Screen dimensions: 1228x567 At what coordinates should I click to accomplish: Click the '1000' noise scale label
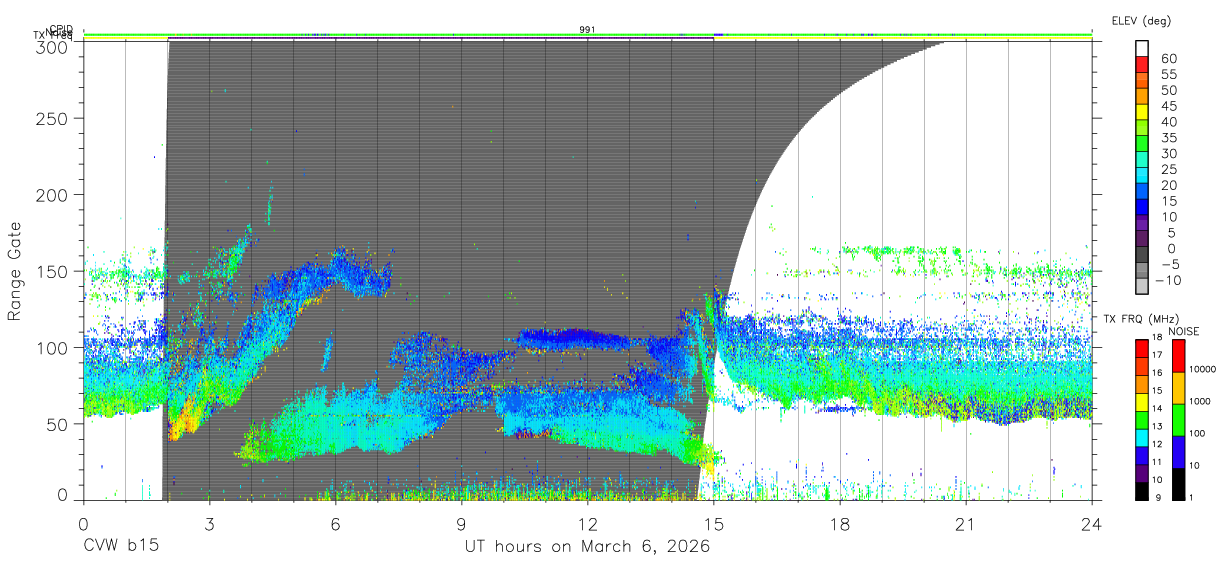click(1200, 402)
